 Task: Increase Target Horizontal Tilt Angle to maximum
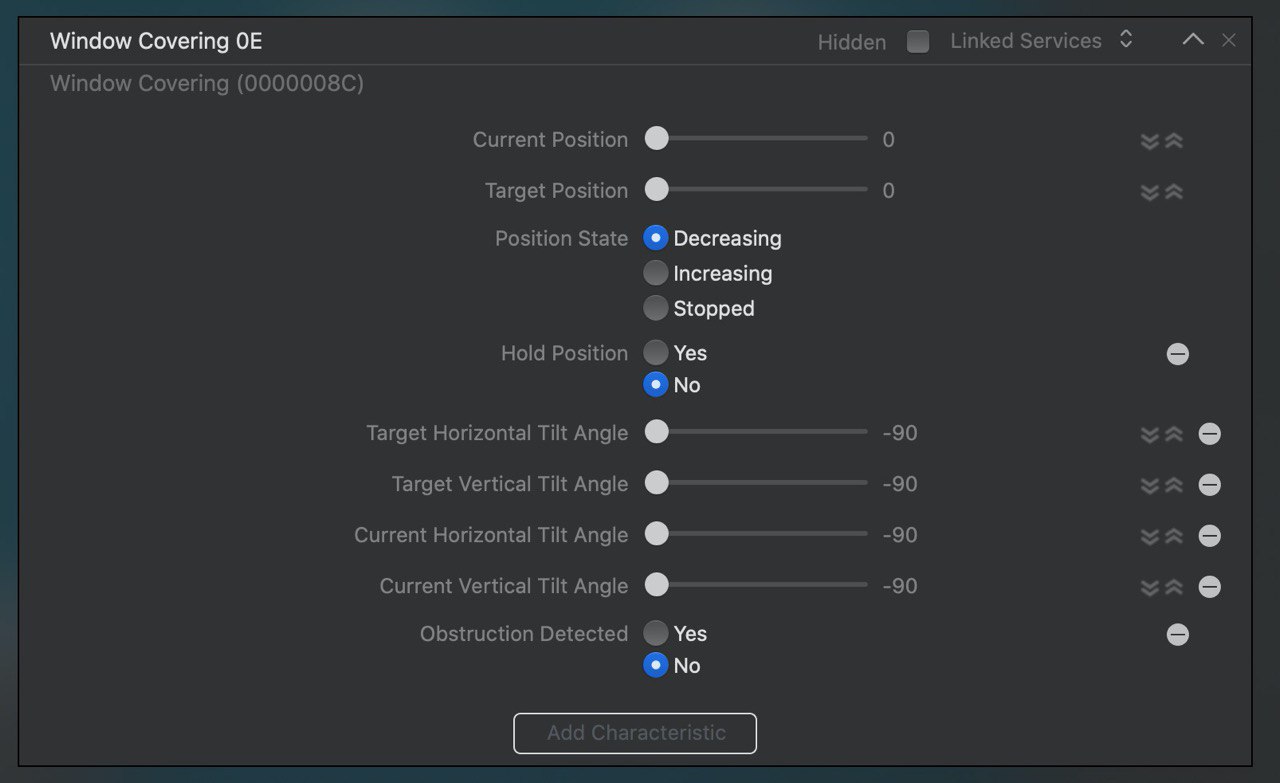[x=1175, y=434]
